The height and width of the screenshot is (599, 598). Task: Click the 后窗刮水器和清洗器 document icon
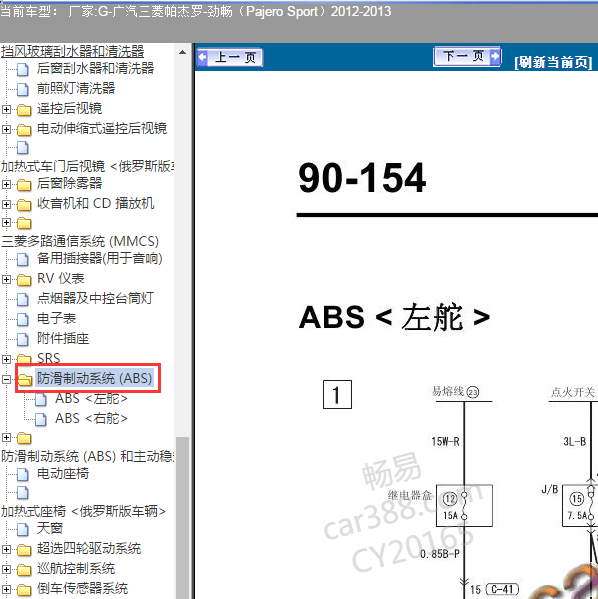point(23,70)
